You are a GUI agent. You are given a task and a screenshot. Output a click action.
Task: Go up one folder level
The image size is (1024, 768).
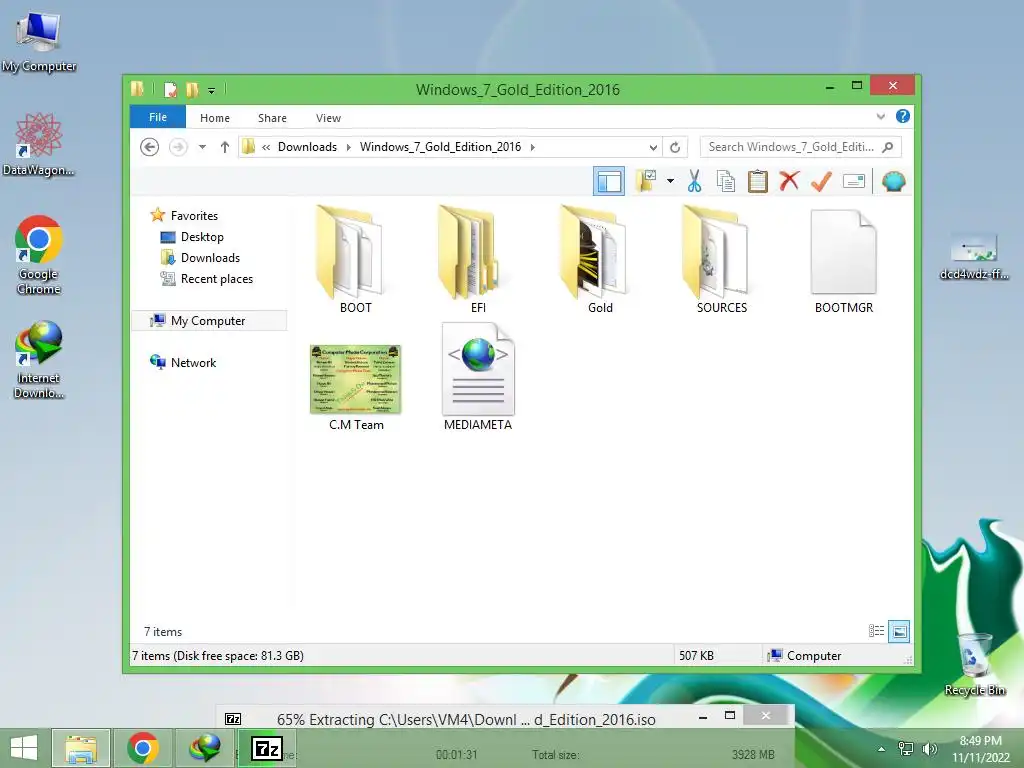pos(225,147)
